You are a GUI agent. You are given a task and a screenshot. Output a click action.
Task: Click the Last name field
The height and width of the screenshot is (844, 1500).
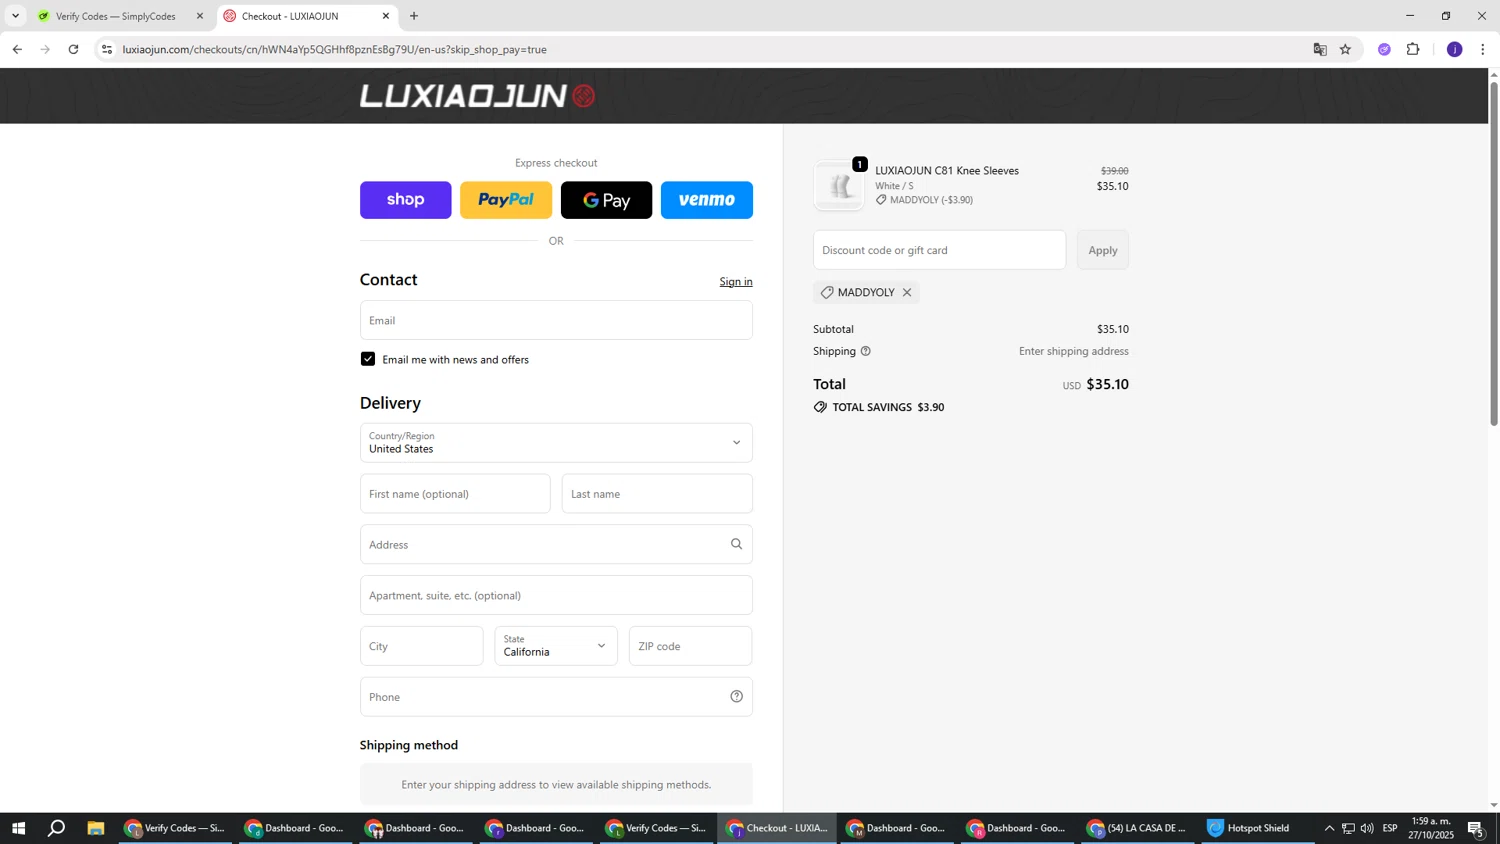(657, 494)
